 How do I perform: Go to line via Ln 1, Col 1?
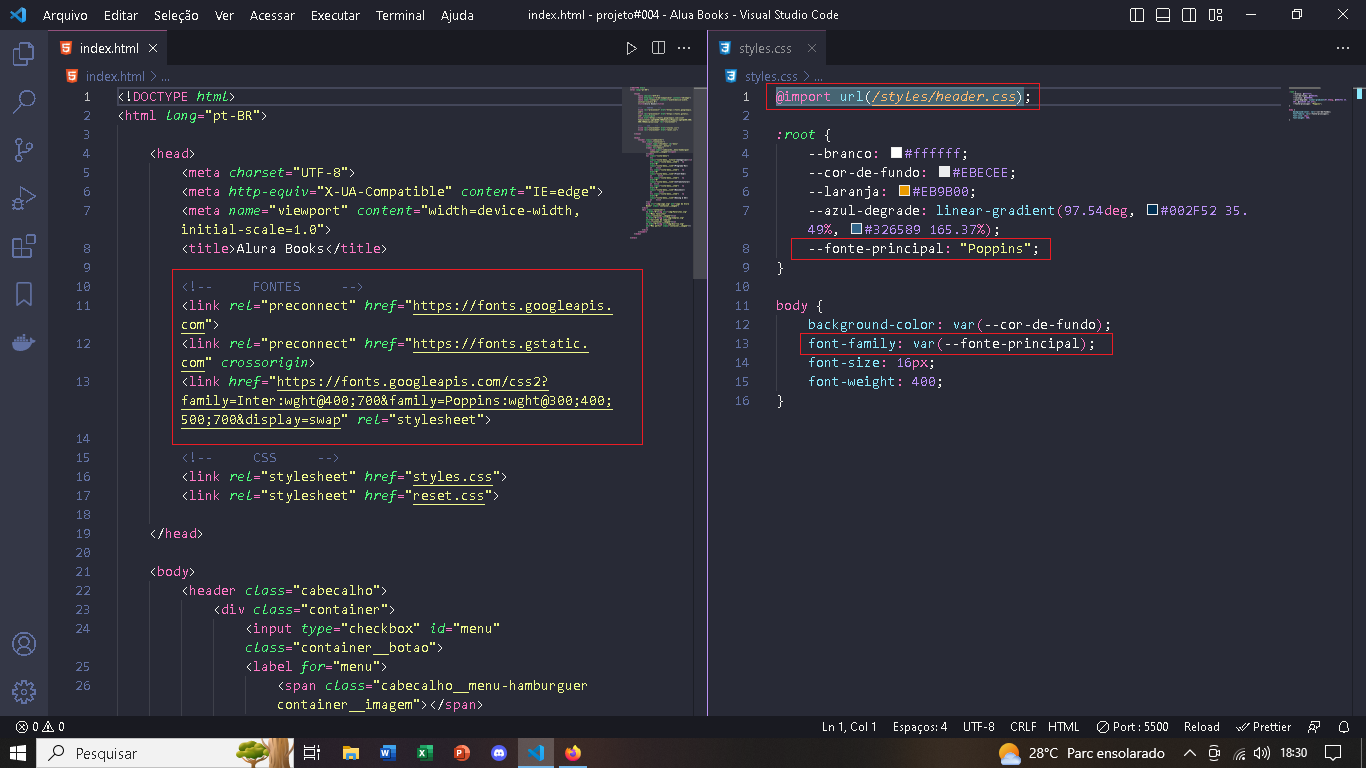tap(849, 727)
